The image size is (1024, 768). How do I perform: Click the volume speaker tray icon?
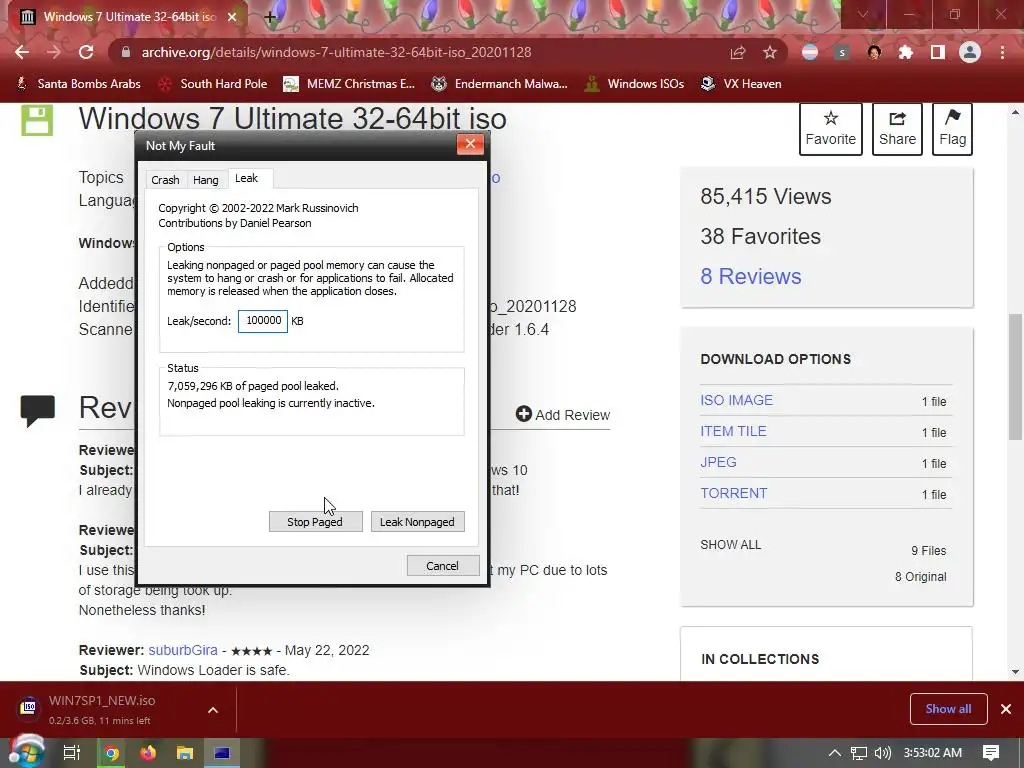pos(883,753)
